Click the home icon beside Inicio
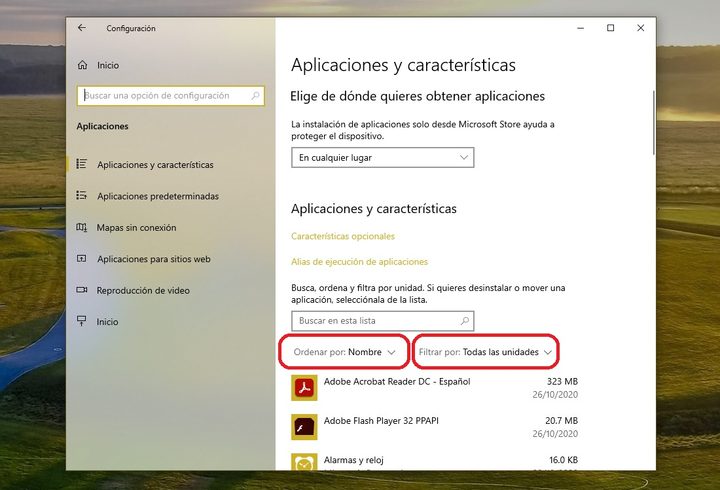The height and width of the screenshot is (490, 720). (82, 65)
